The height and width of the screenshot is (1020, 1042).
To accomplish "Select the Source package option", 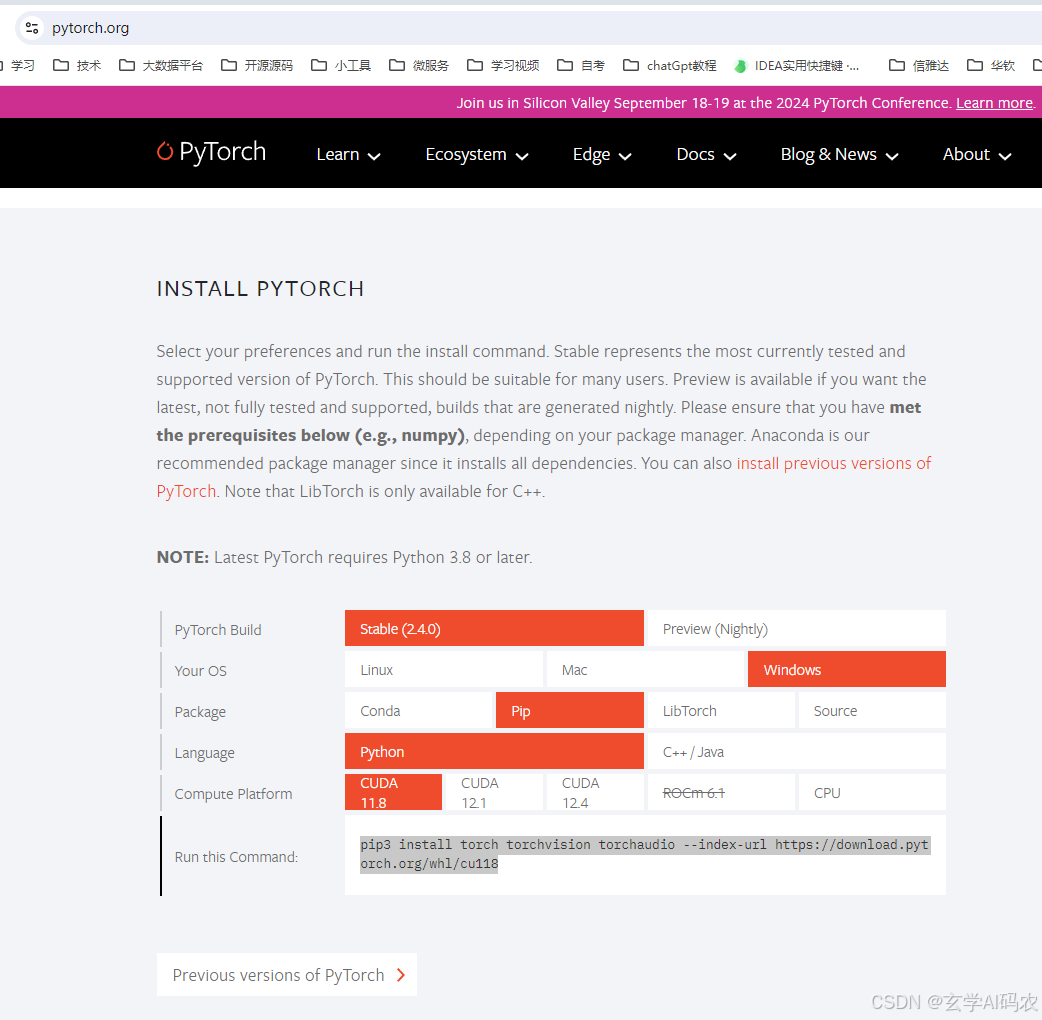I will (x=872, y=711).
